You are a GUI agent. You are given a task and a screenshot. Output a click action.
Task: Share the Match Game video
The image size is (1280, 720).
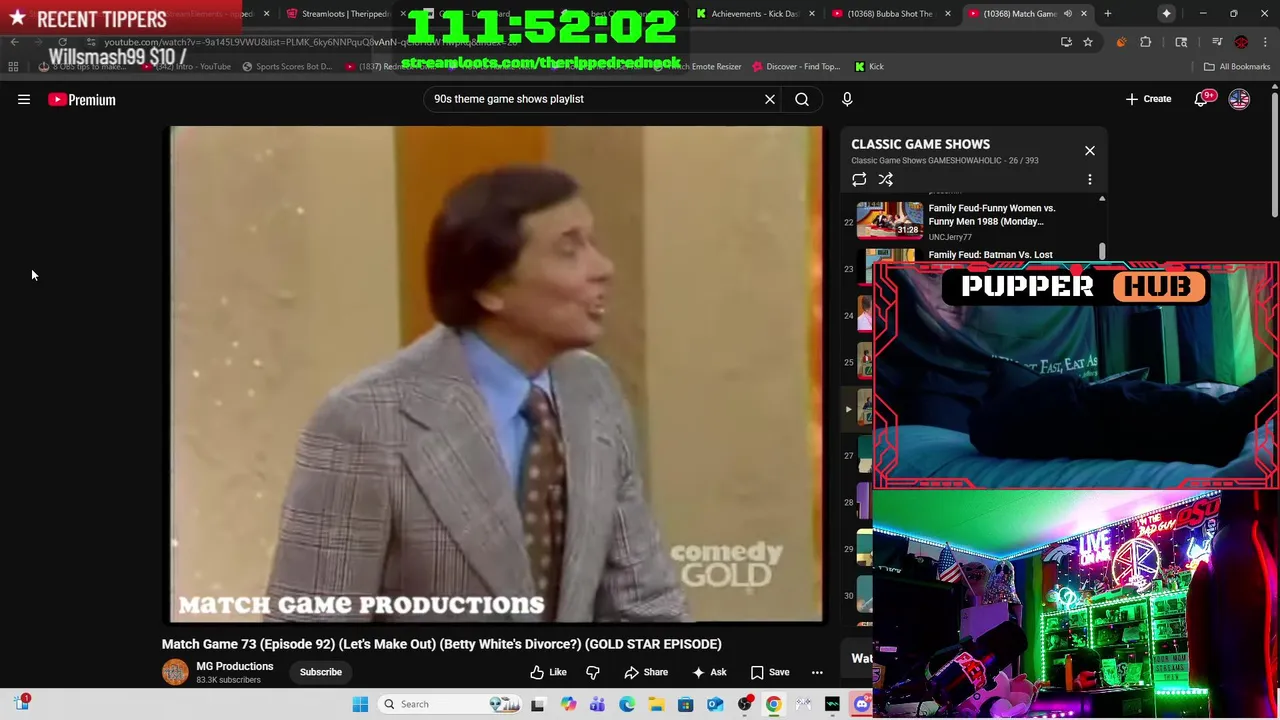coord(646,672)
